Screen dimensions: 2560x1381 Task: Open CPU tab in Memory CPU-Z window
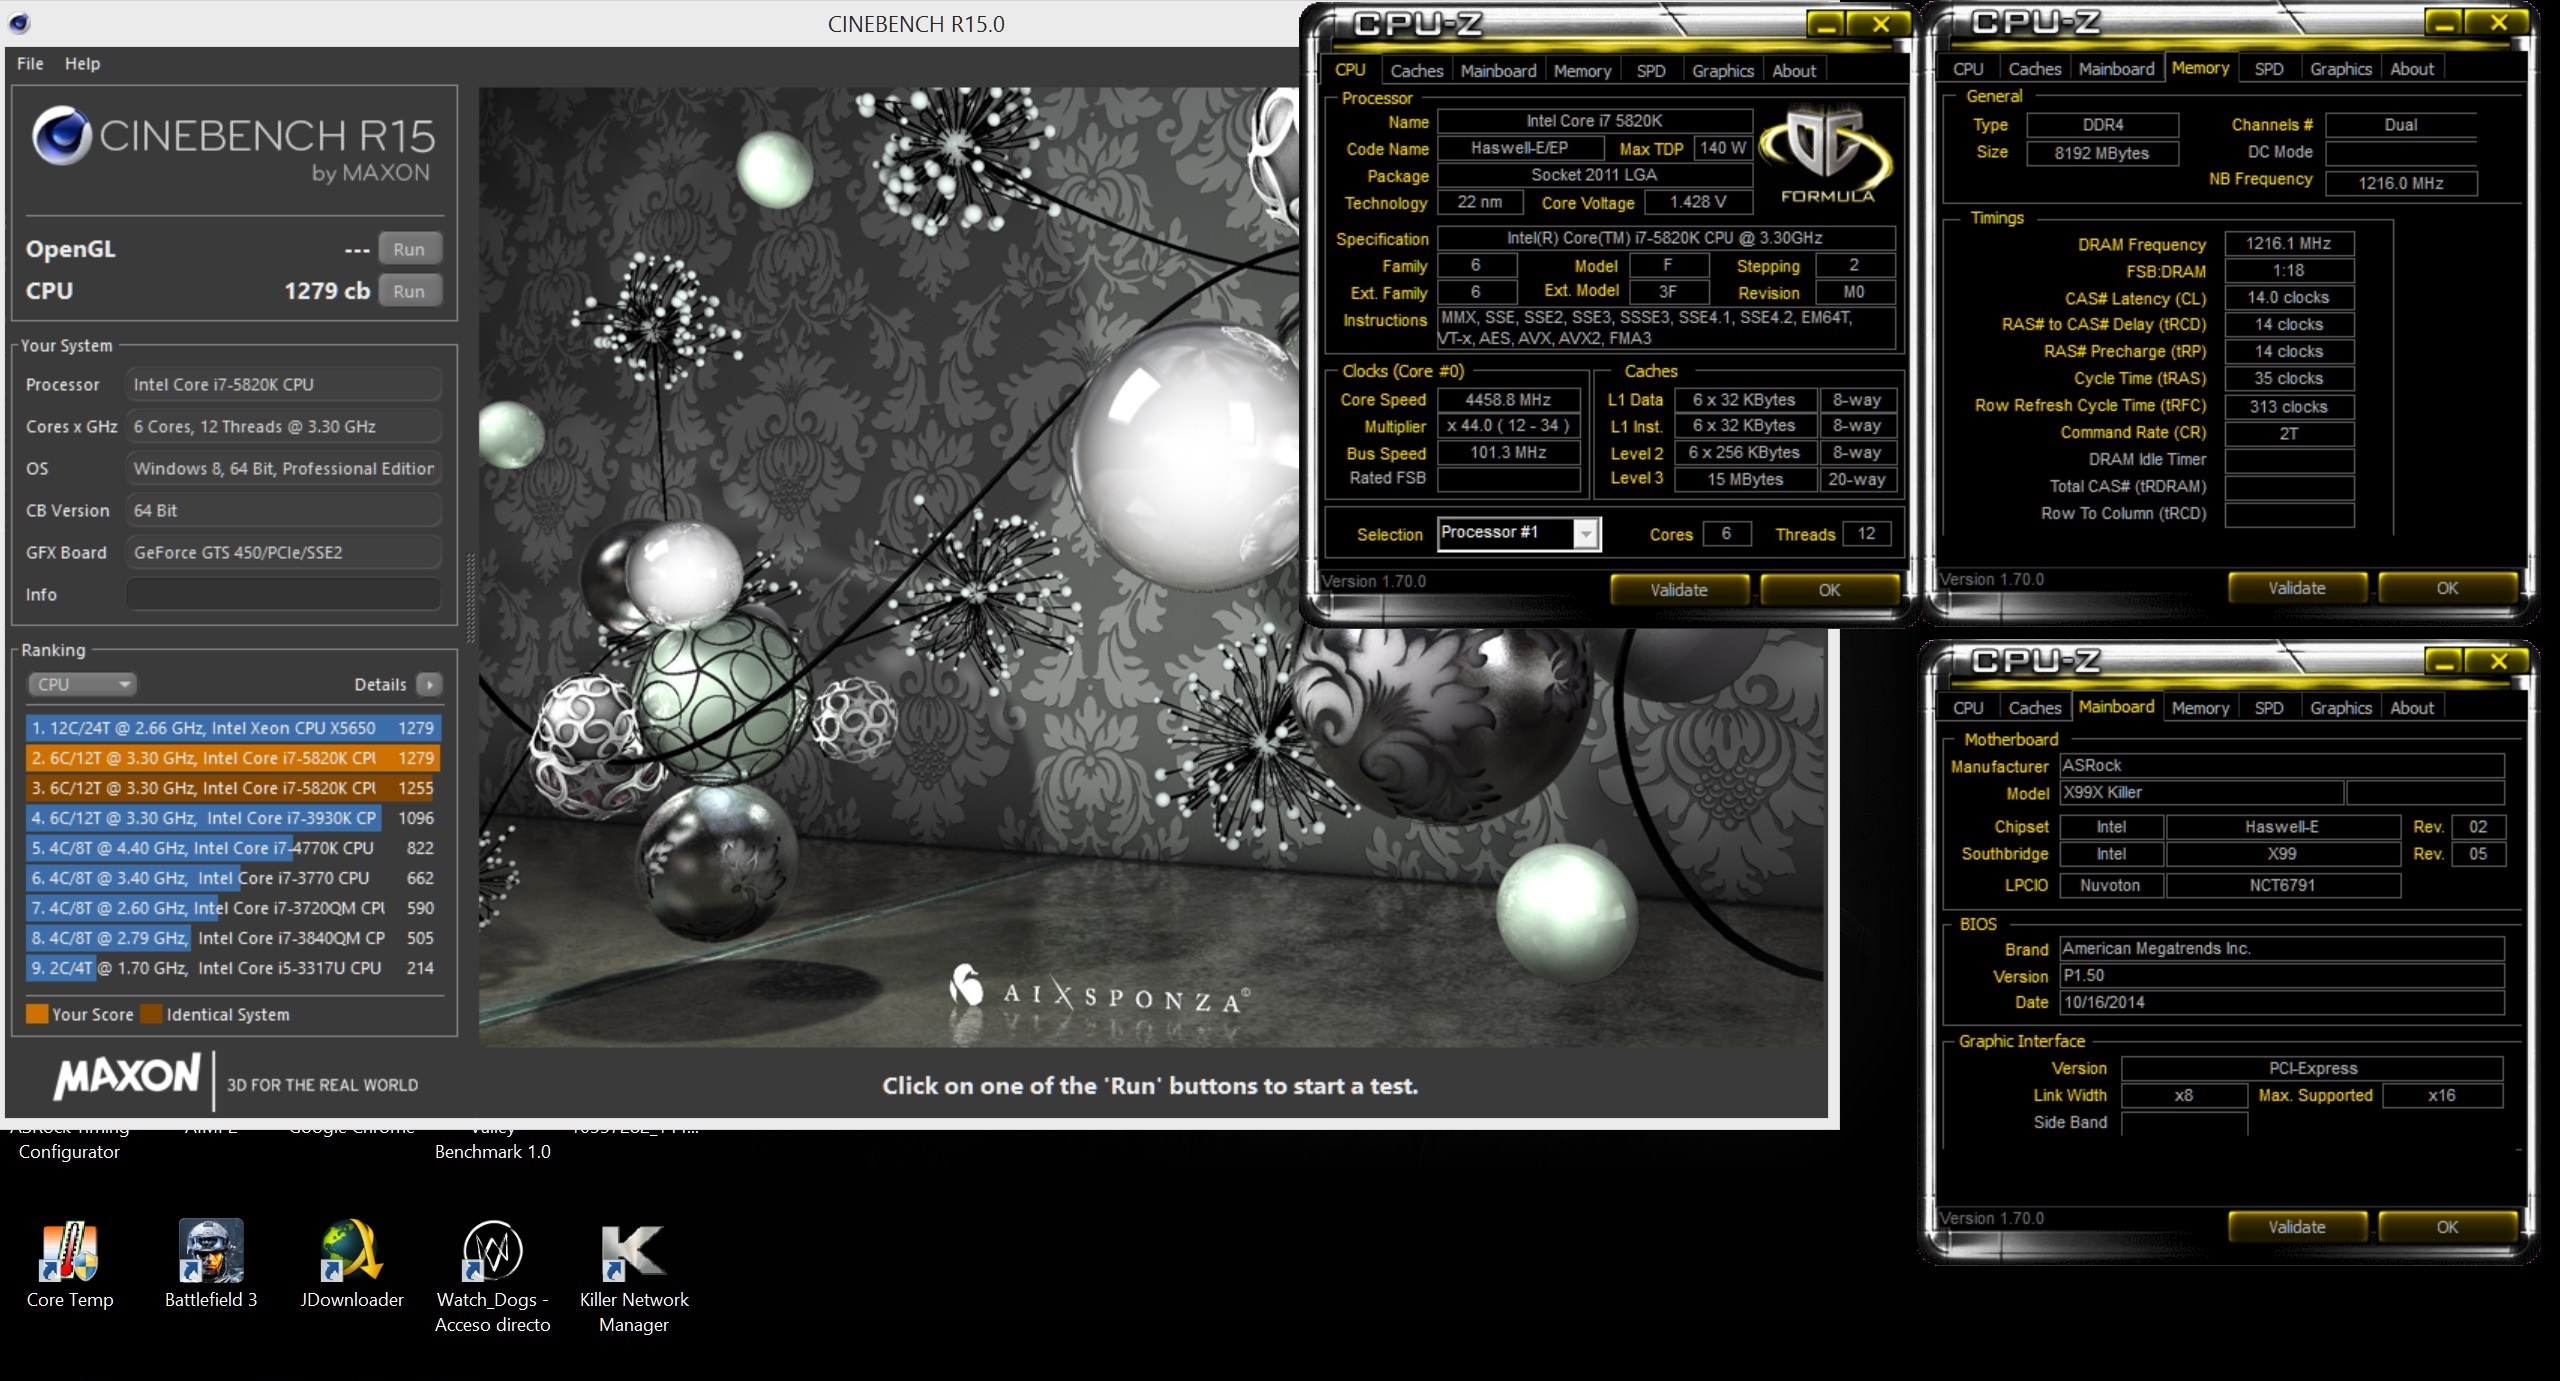point(1968,69)
